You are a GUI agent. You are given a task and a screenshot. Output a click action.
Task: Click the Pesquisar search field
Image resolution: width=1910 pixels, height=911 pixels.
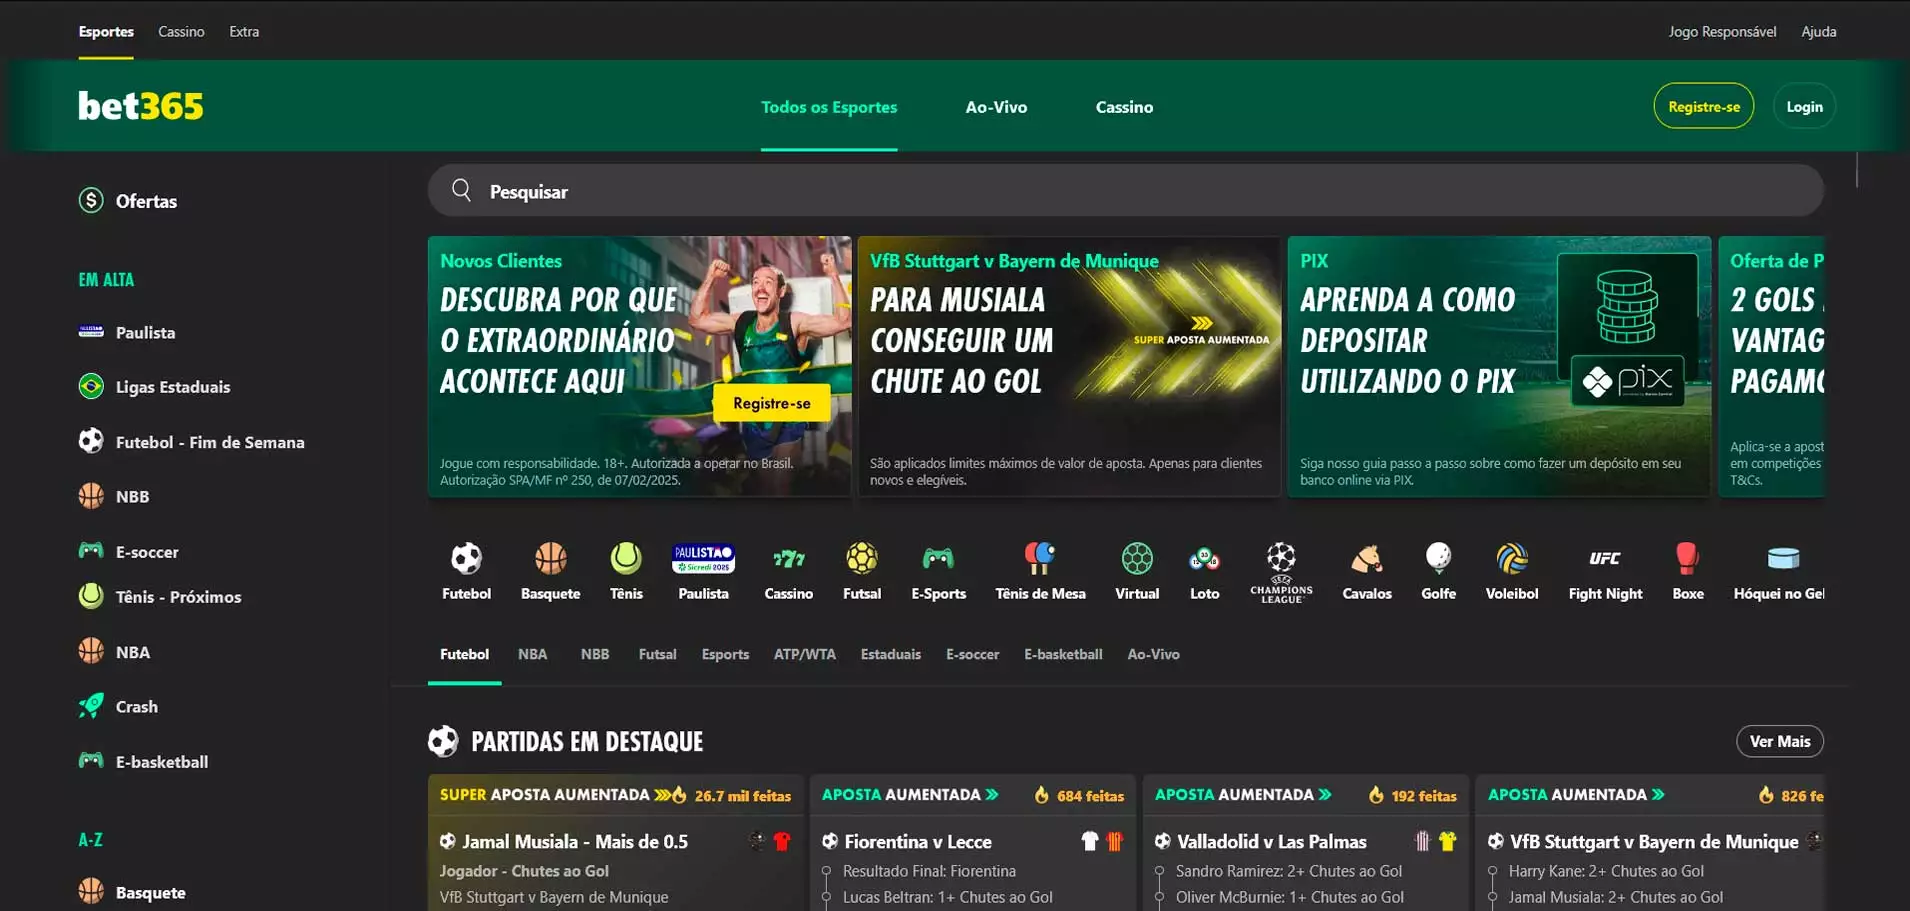[x=1125, y=191]
